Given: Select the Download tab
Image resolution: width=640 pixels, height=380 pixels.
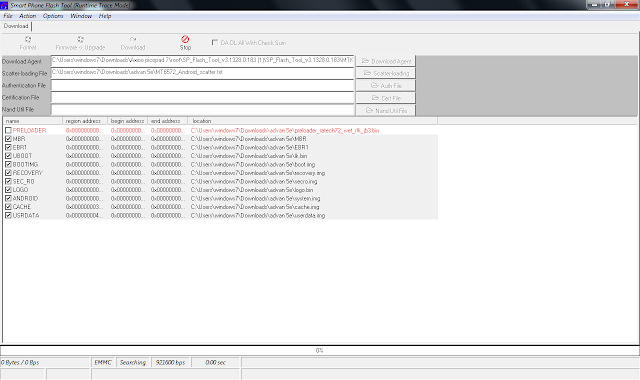Looking at the screenshot, I should pos(16,26).
